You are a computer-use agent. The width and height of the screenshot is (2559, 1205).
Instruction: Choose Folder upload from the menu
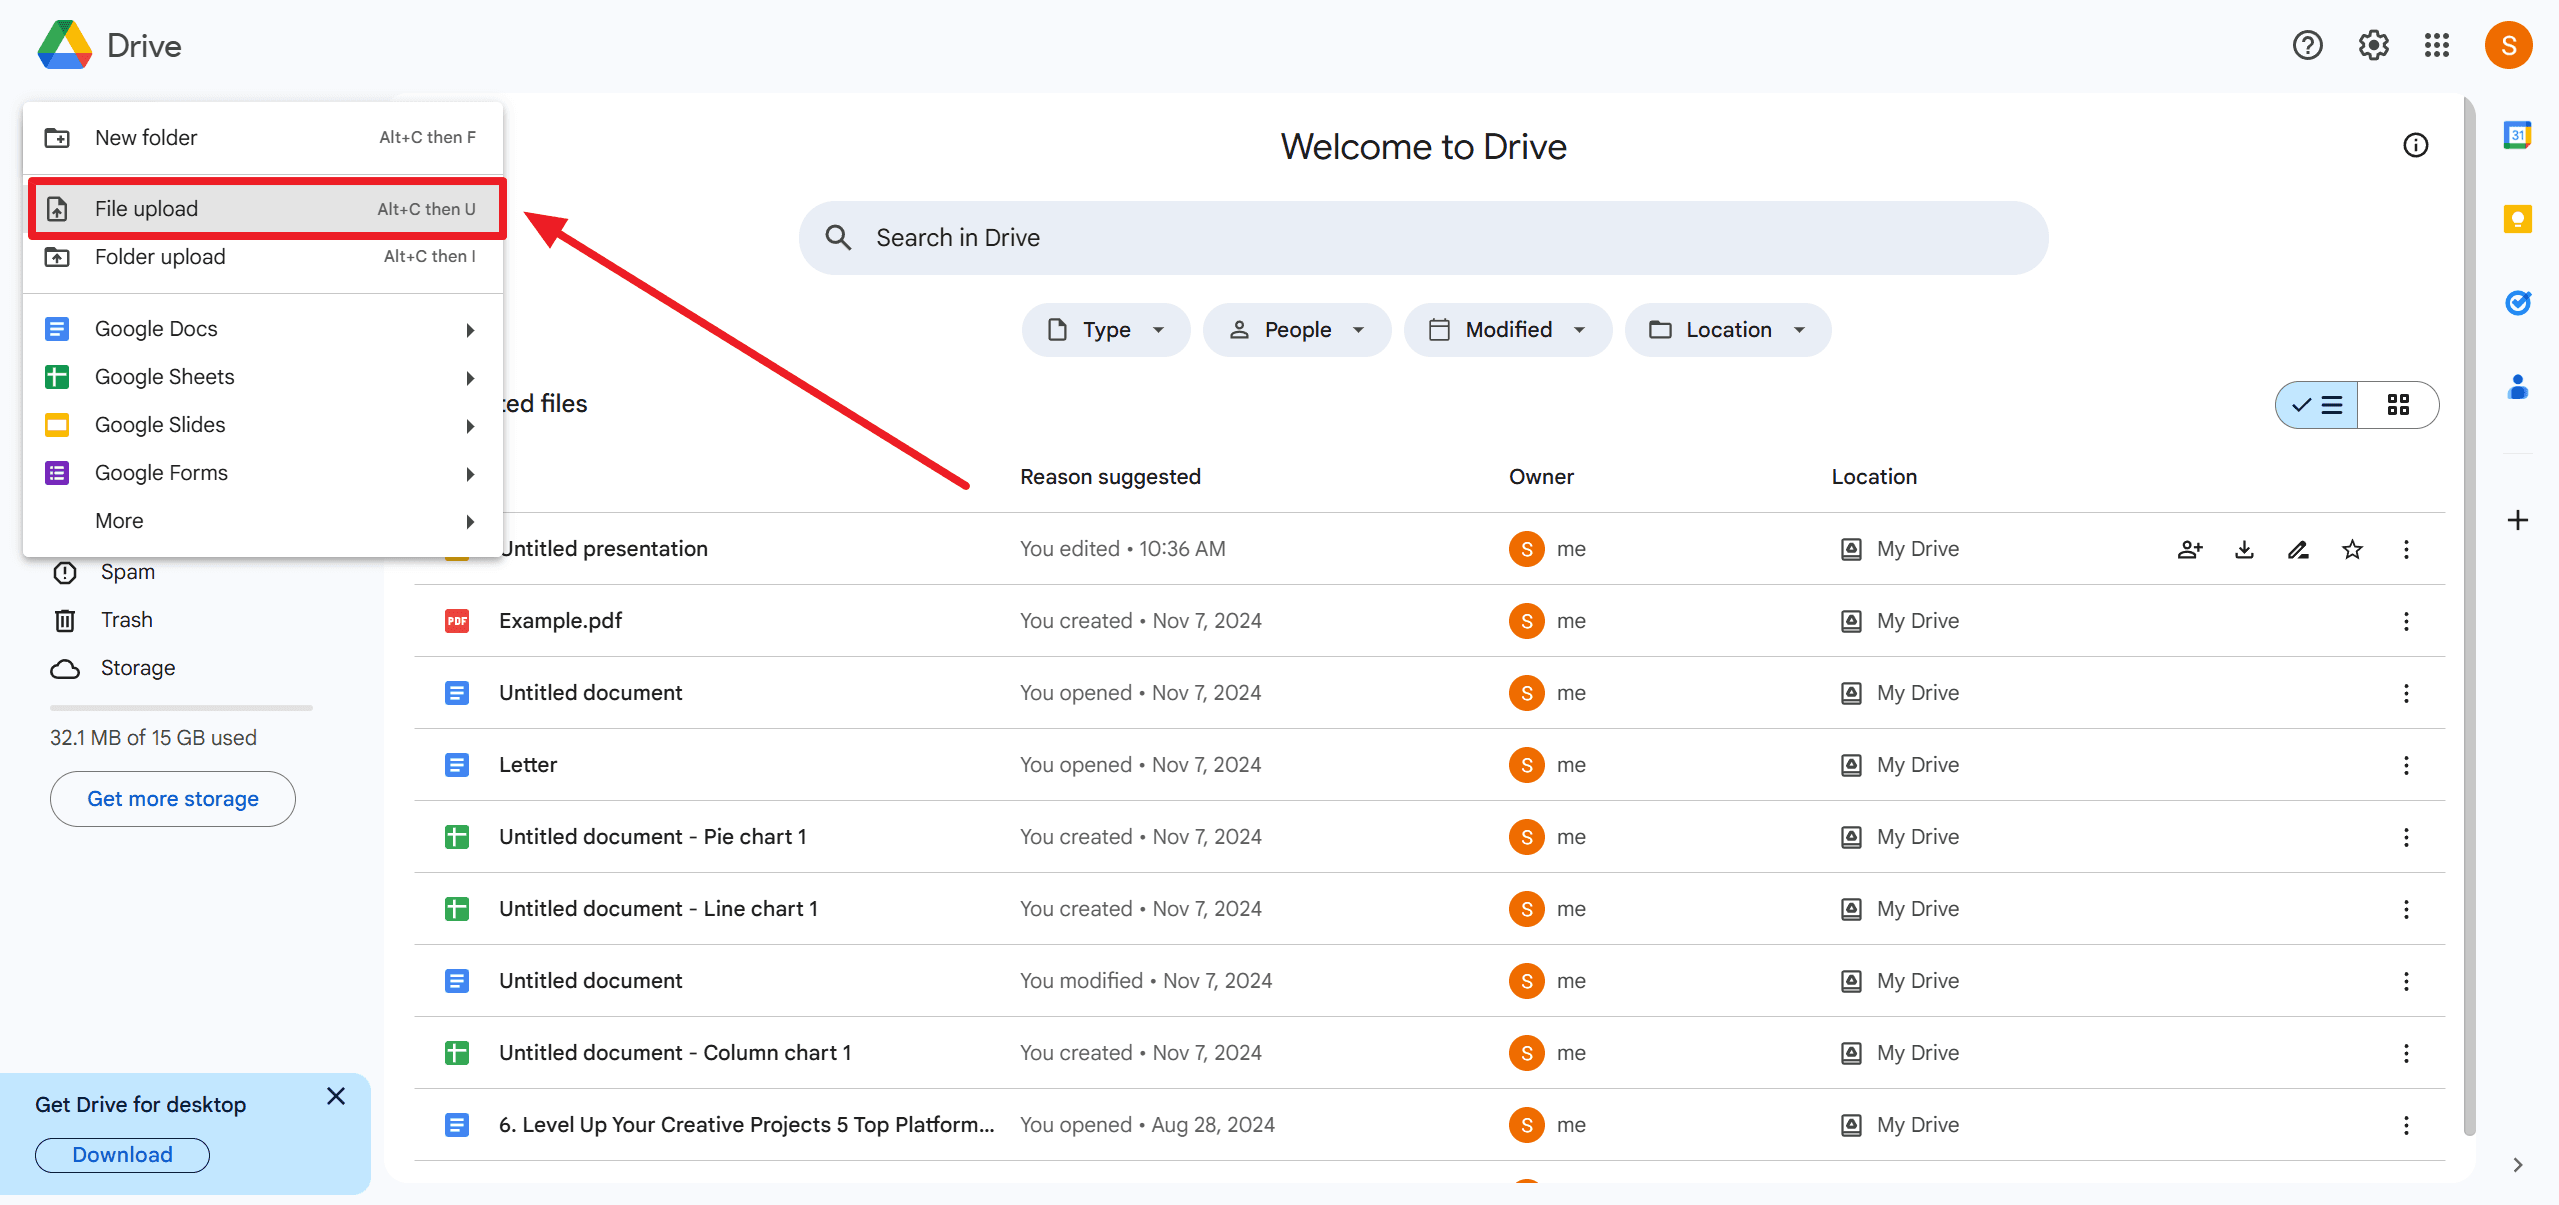[x=263, y=257]
